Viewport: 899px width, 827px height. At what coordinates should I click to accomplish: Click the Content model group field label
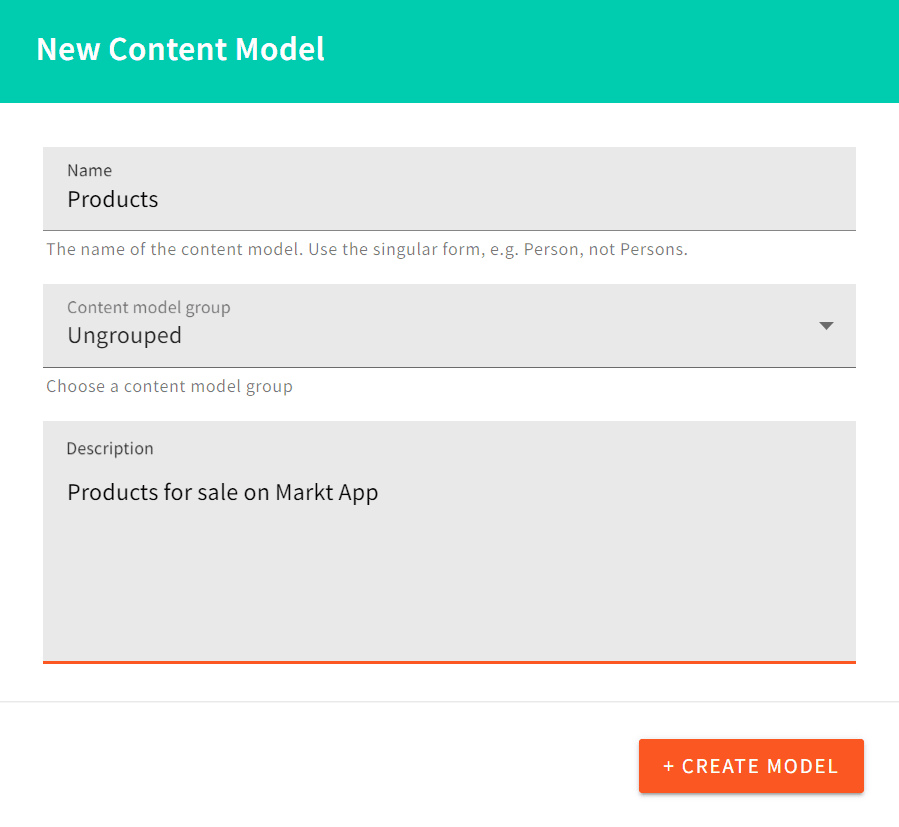pos(148,307)
